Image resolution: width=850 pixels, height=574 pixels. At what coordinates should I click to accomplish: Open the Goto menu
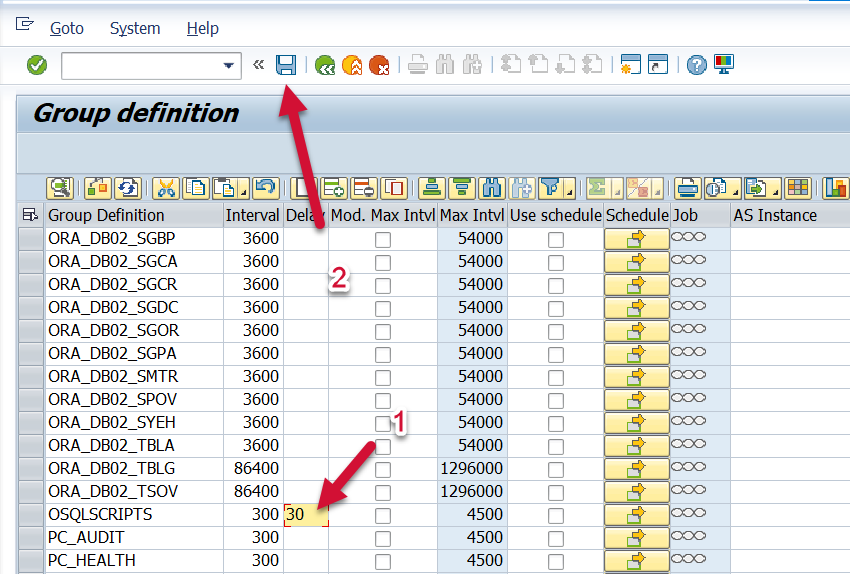67,29
